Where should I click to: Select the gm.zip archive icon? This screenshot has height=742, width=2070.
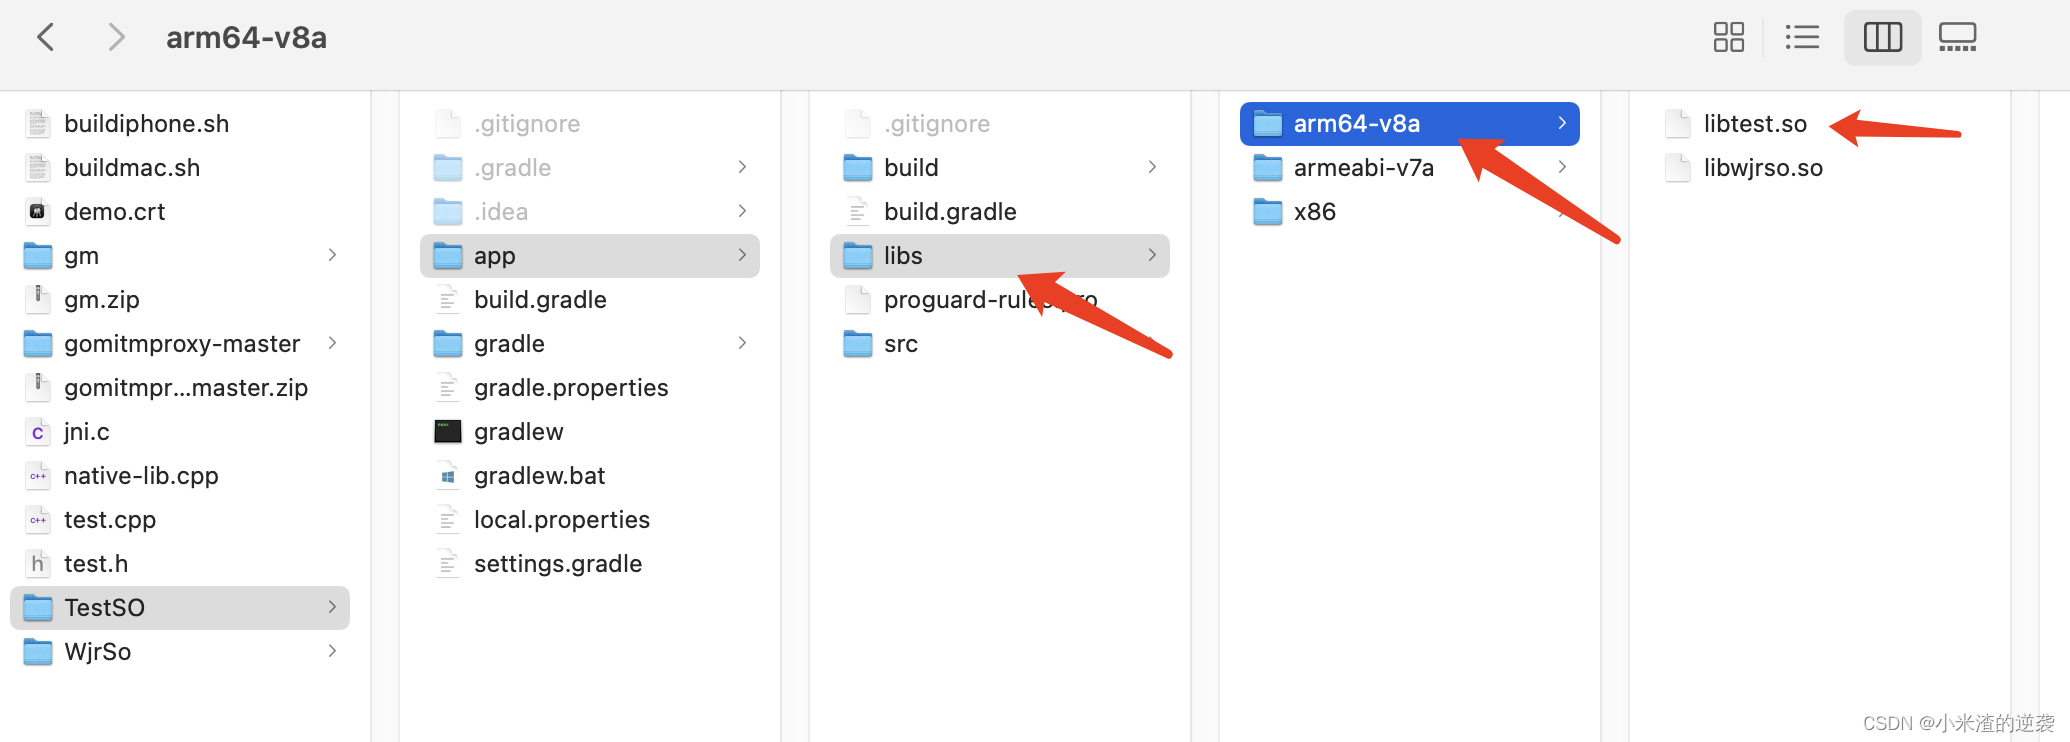click(38, 300)
